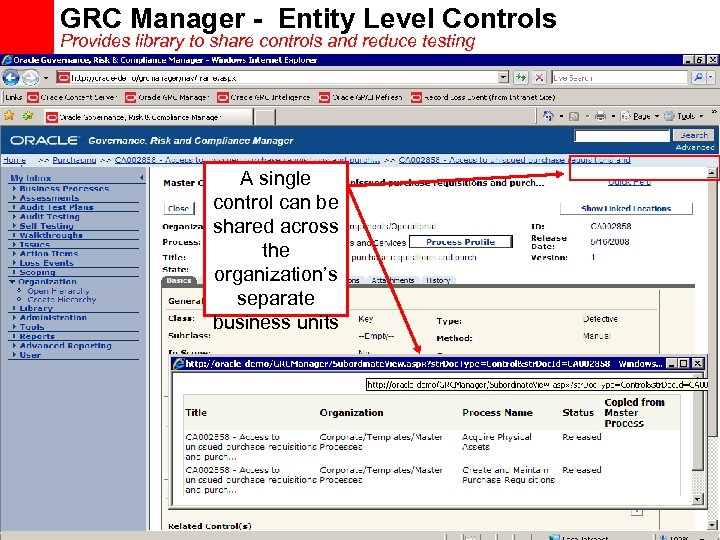Click 'Copied from Master Process' column header
720x540 pixels.
[634, 412]
